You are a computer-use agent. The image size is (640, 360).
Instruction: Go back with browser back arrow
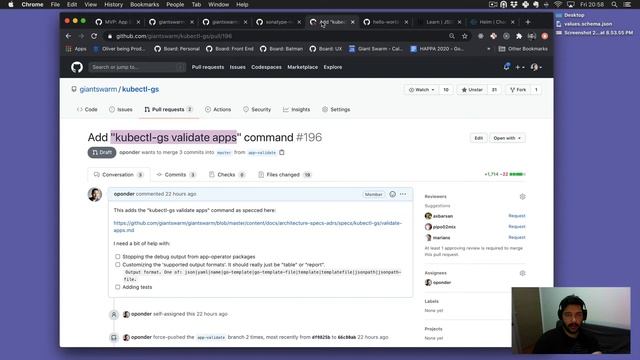[x=68, y=36]
